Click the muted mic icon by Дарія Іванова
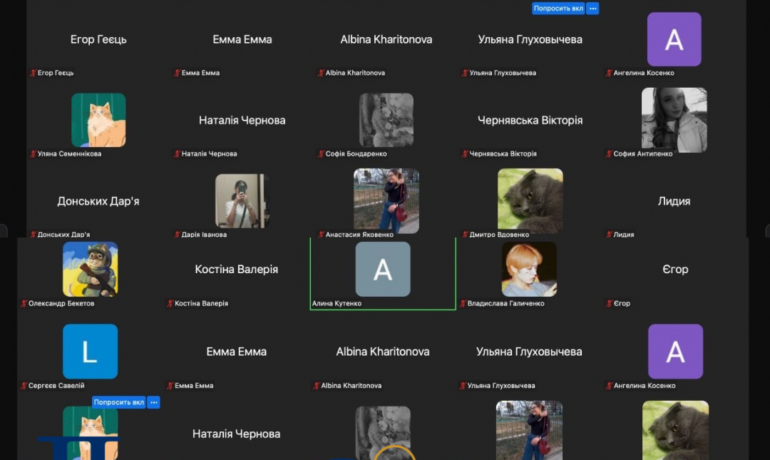Viewport: 770px width, 460px height. click(177, 235)
